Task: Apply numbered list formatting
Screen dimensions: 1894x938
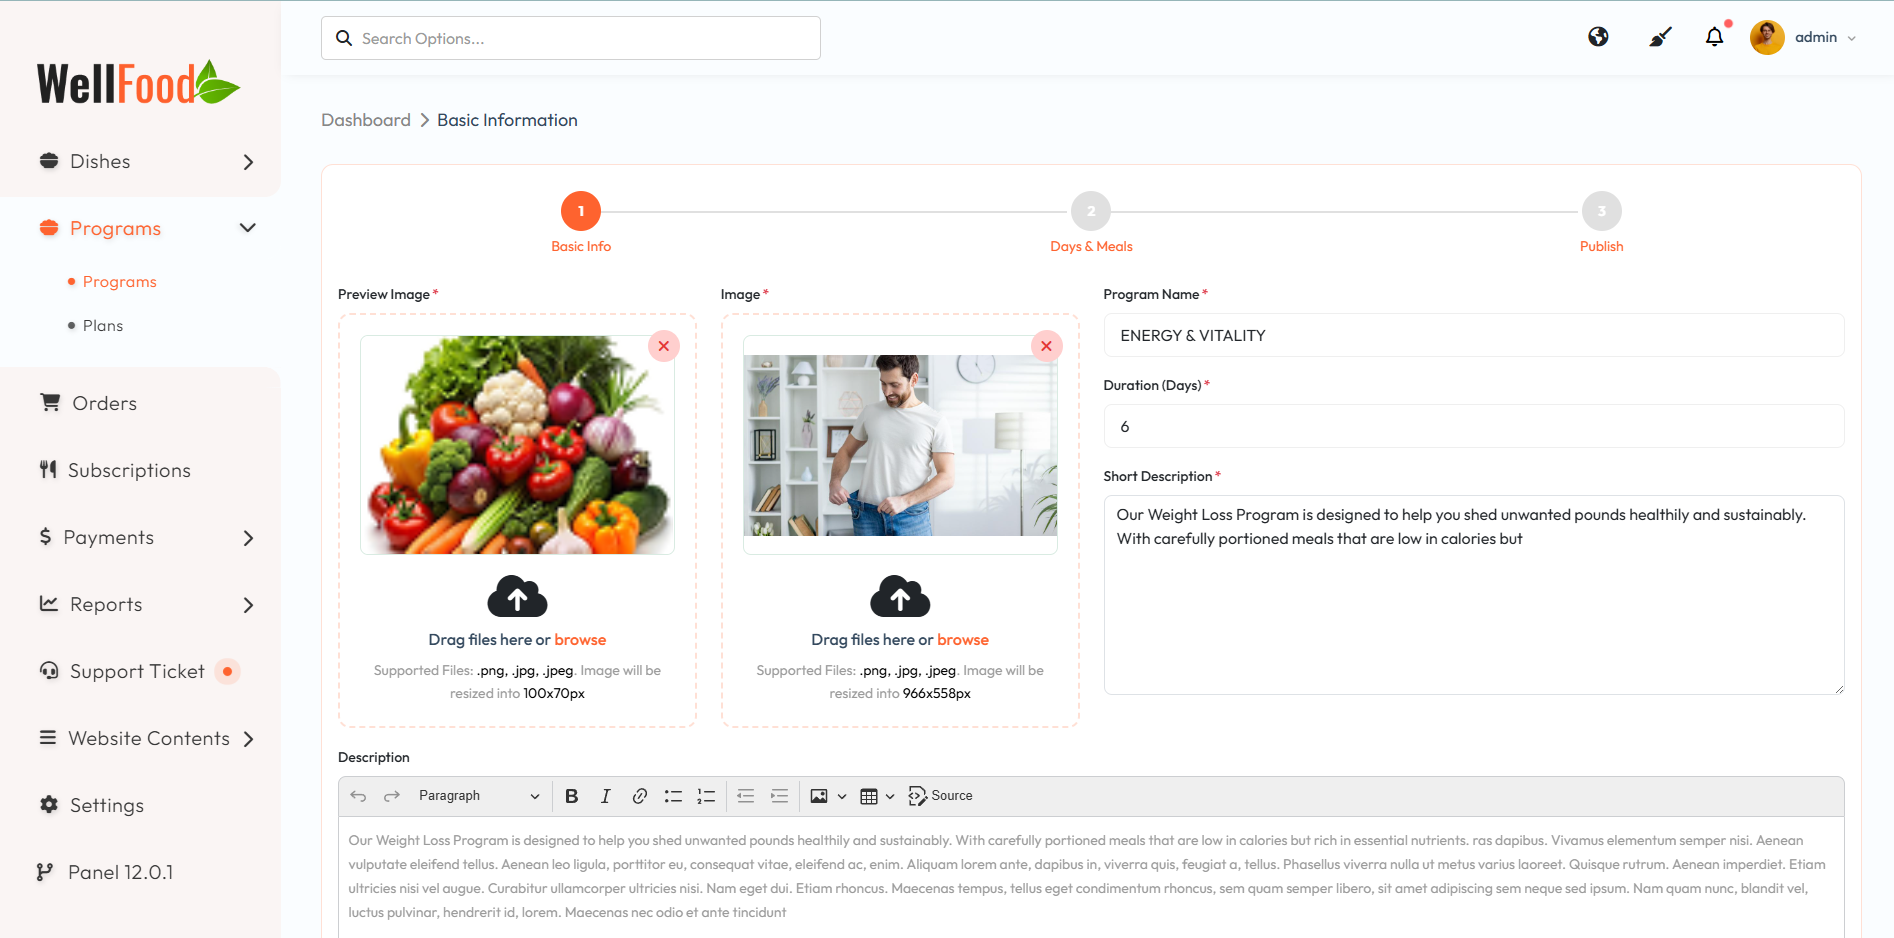Action: [x=706, y=796]
